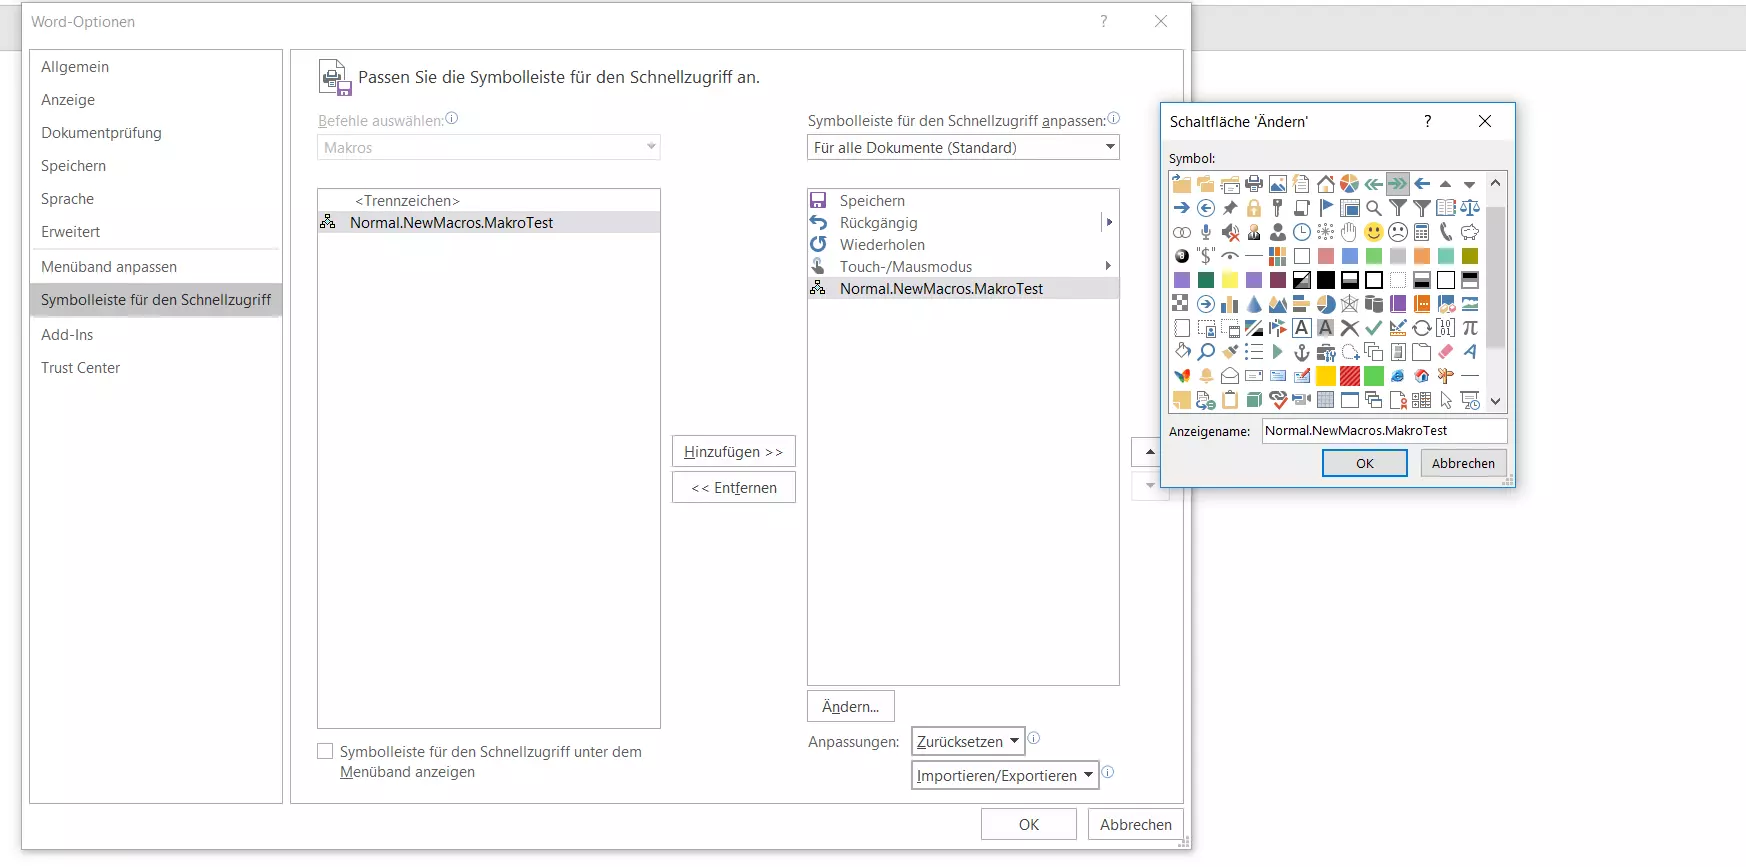Image resolution: width=1746 pixels, height=867 pixels.
Task: Pick the telephone handset symbol
Action: coord(1446,232)
